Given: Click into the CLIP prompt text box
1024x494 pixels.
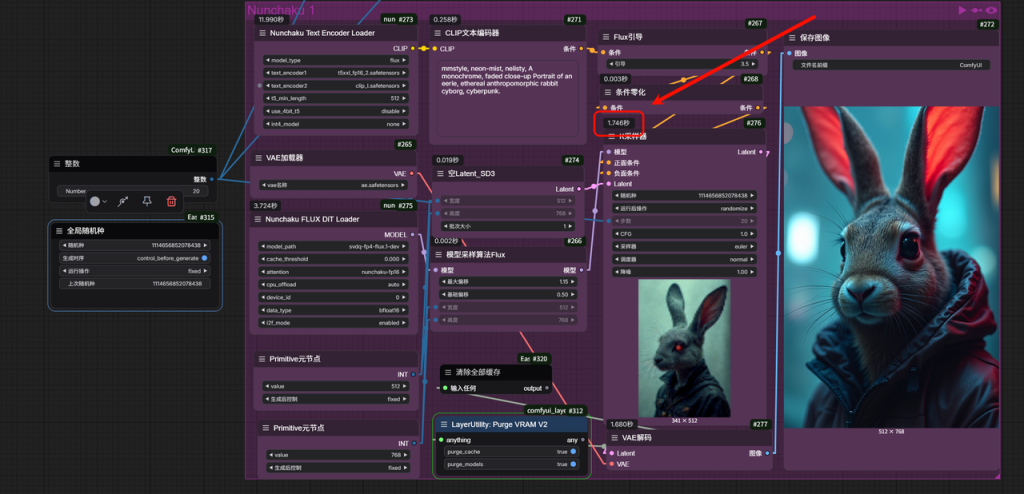Looking at the screenshot, I should (x=507, y=100).
